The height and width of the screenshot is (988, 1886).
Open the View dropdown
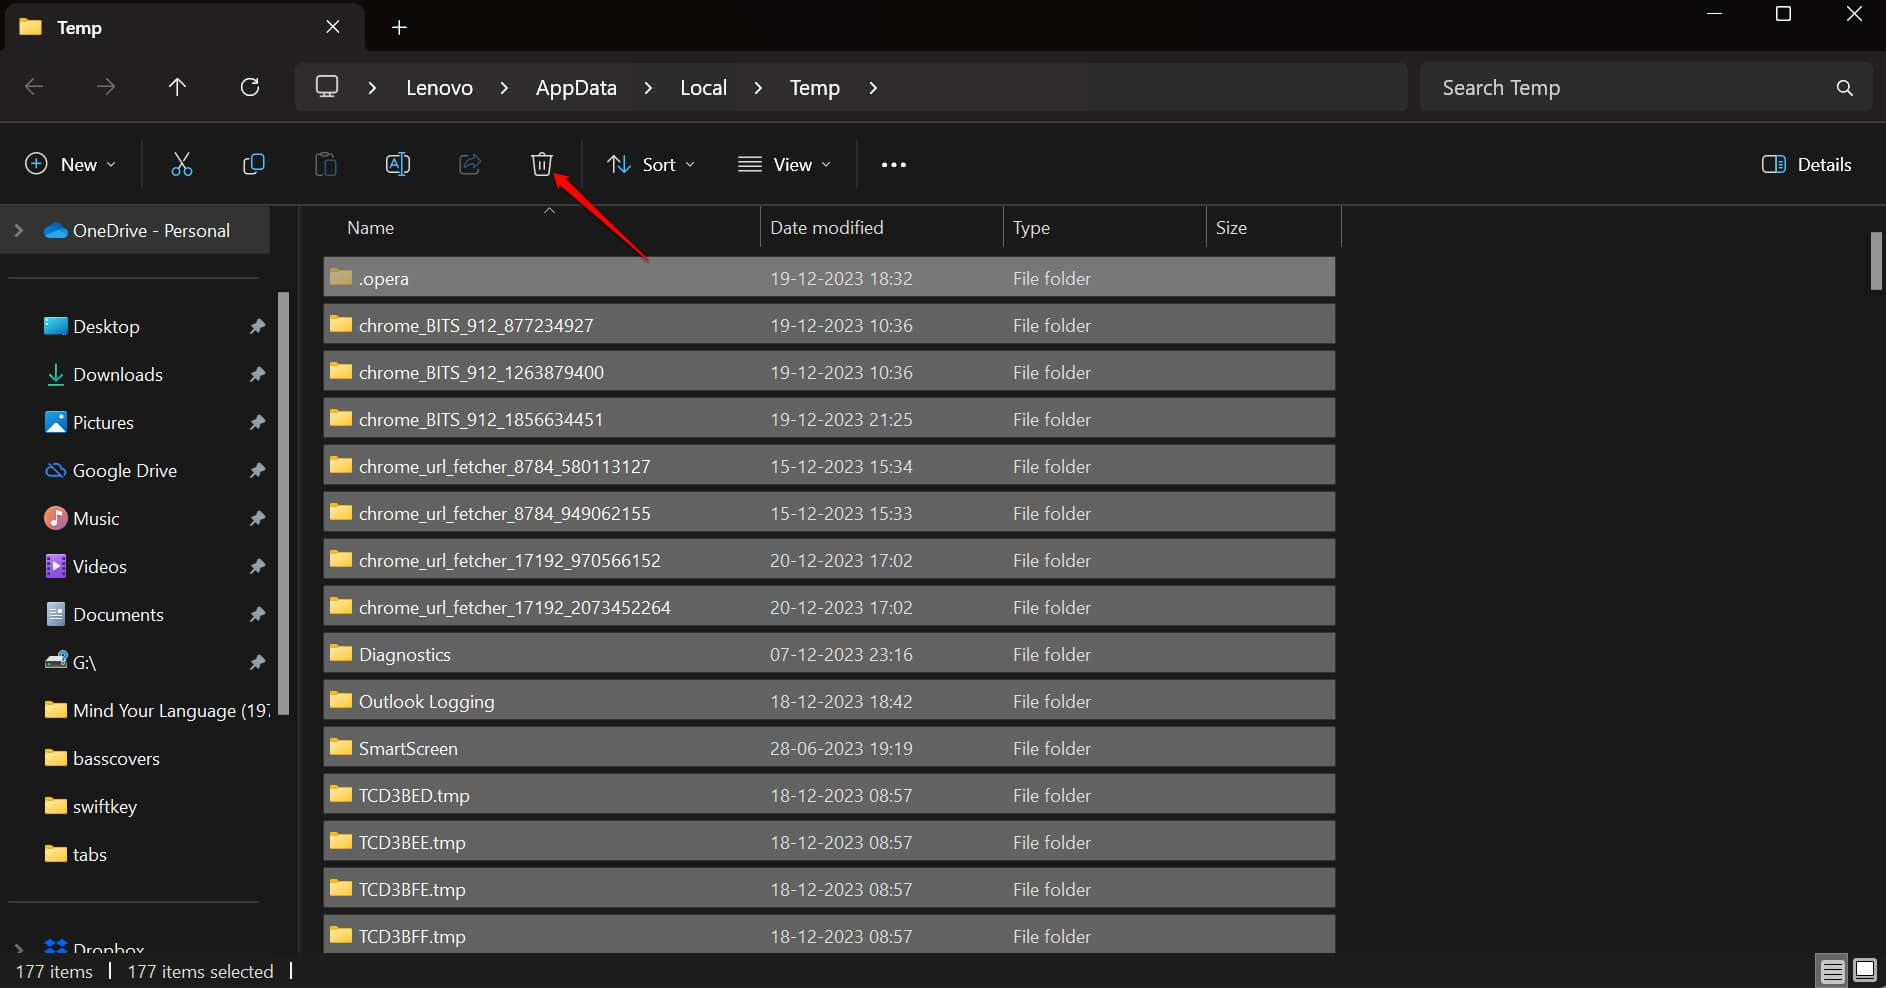pyautogui.click(x=784, y=164)
